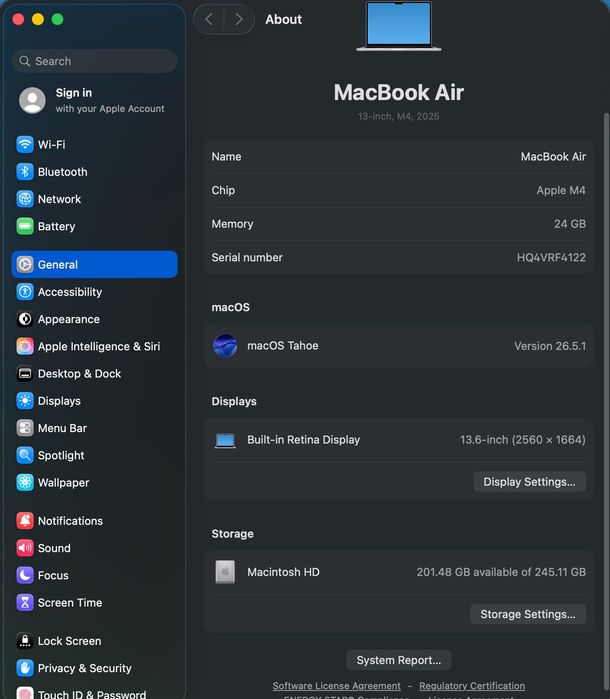Click Desktop & Dock icon
Image resolution: width=610 pixels, height=699 pixels.
(x=25, y=373)
